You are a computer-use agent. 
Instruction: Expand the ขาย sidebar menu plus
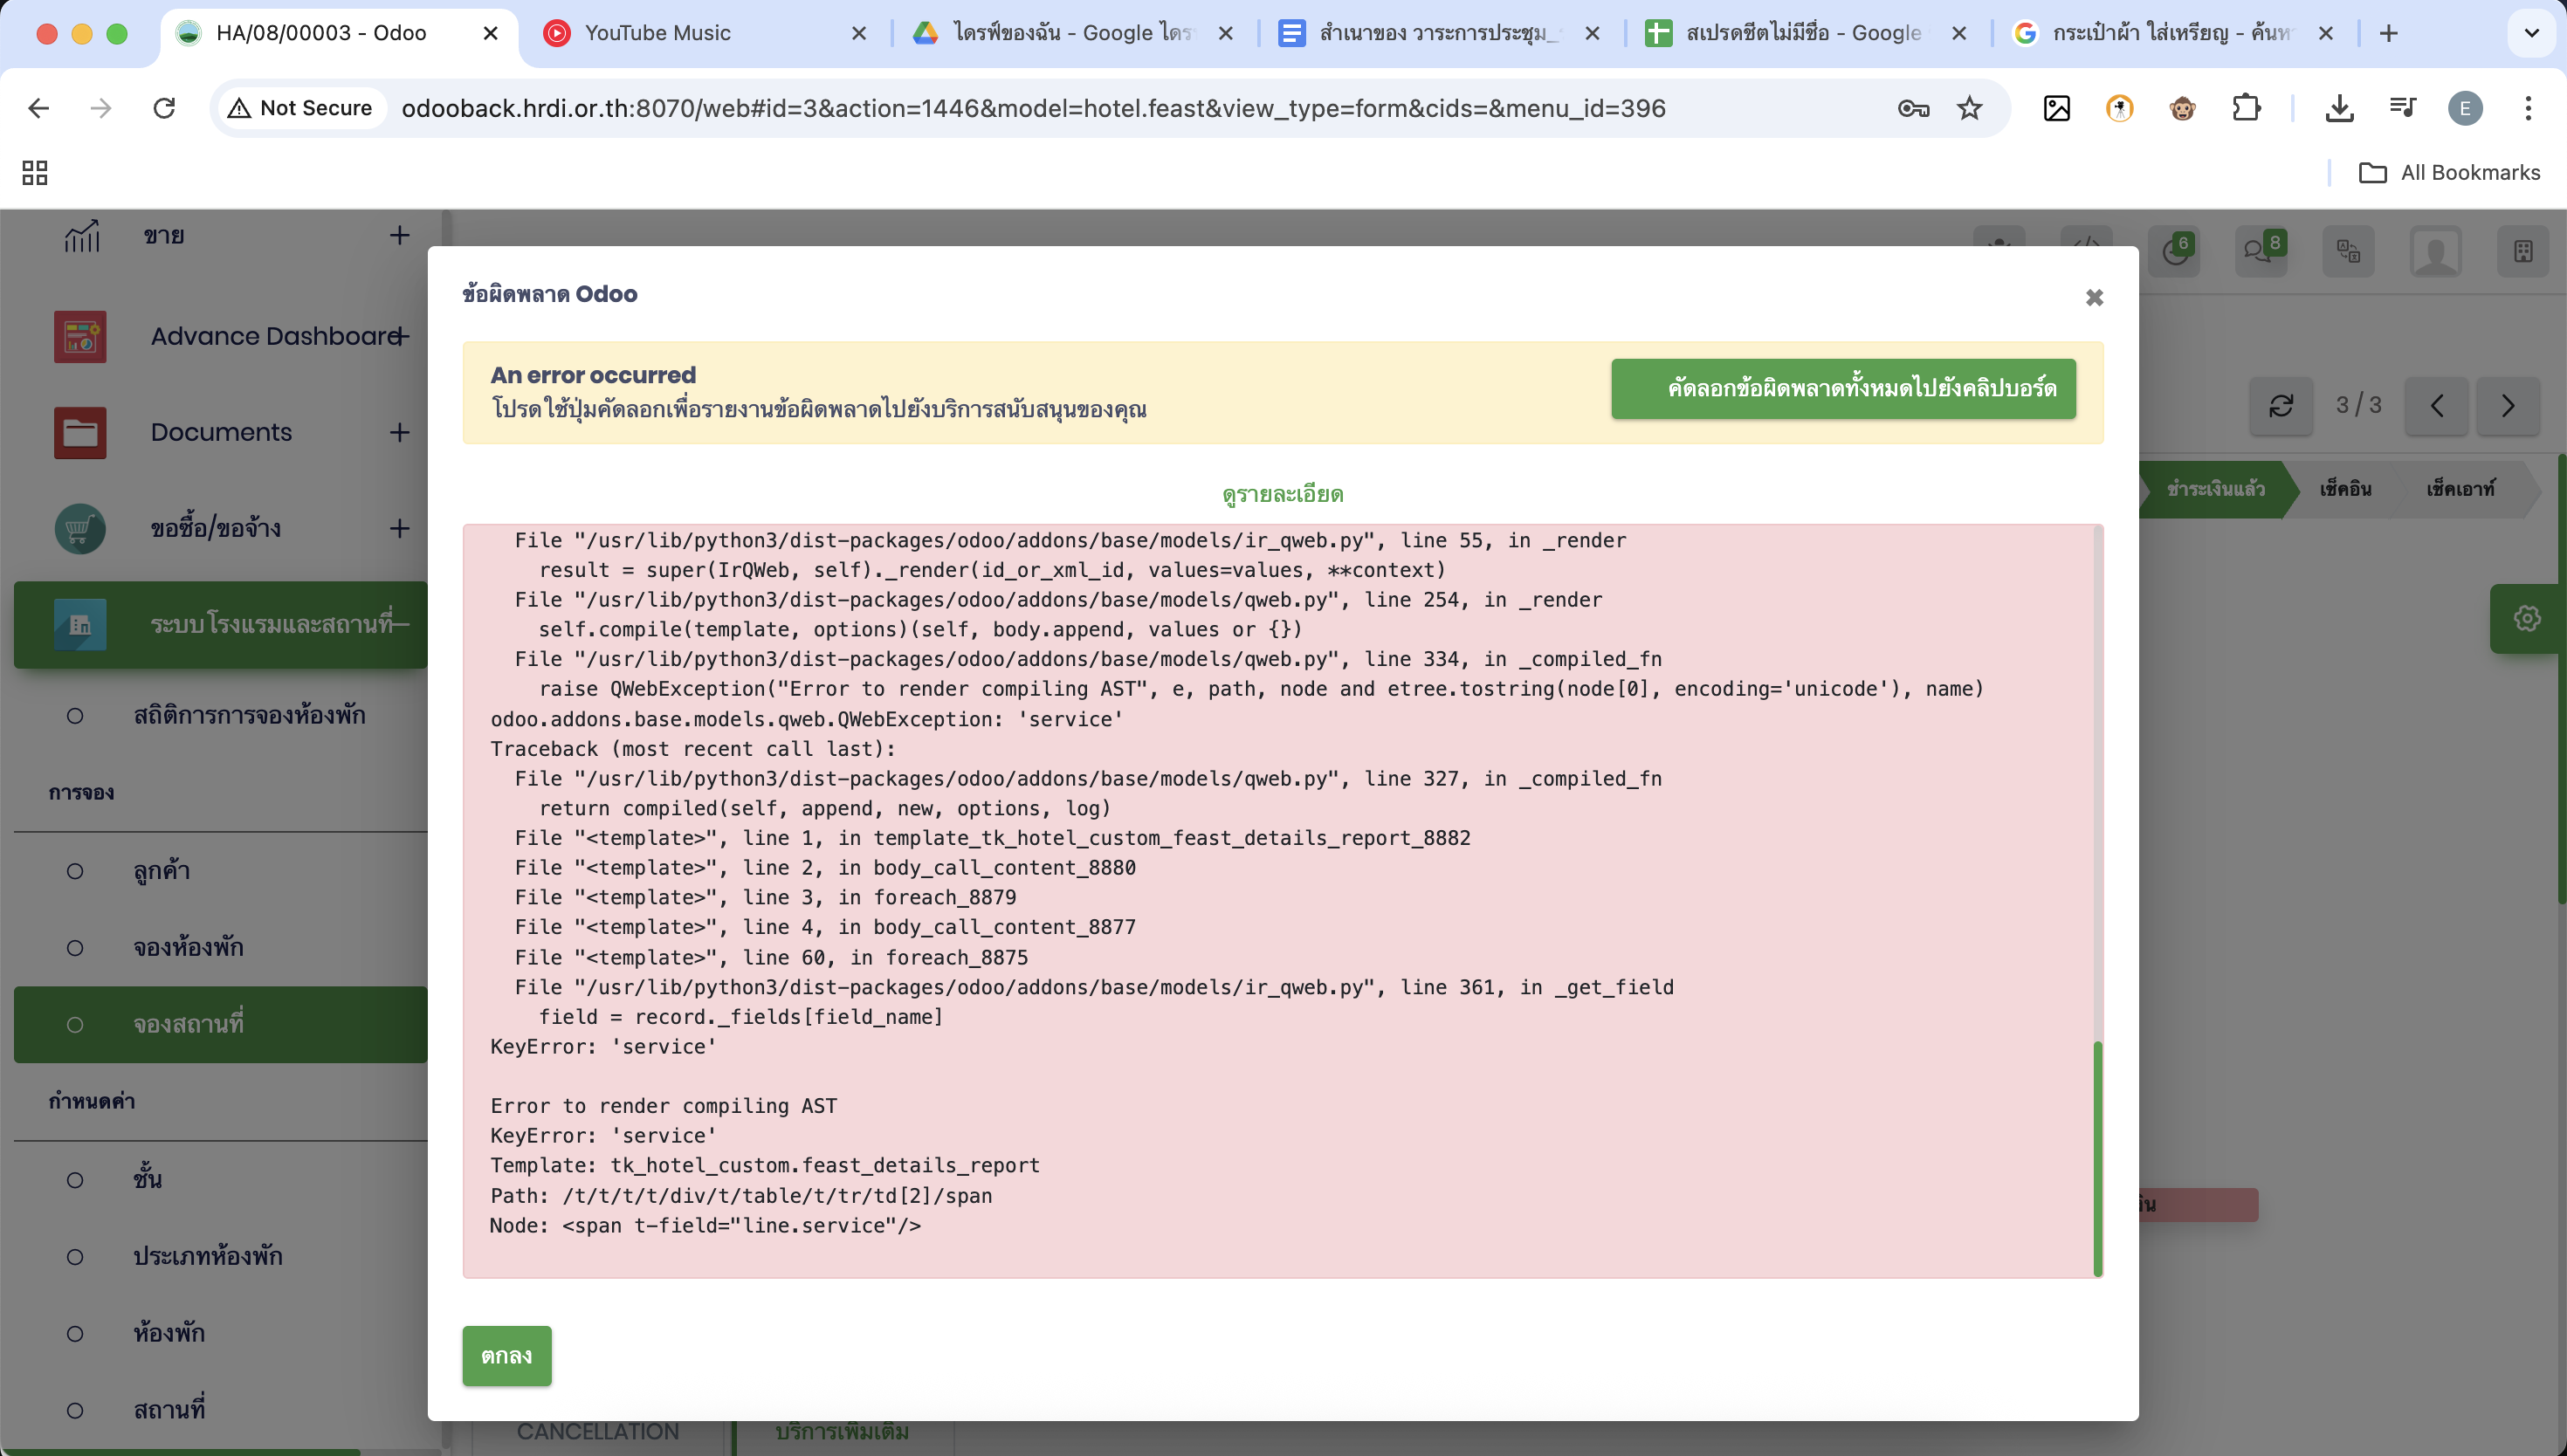point(399,235)
